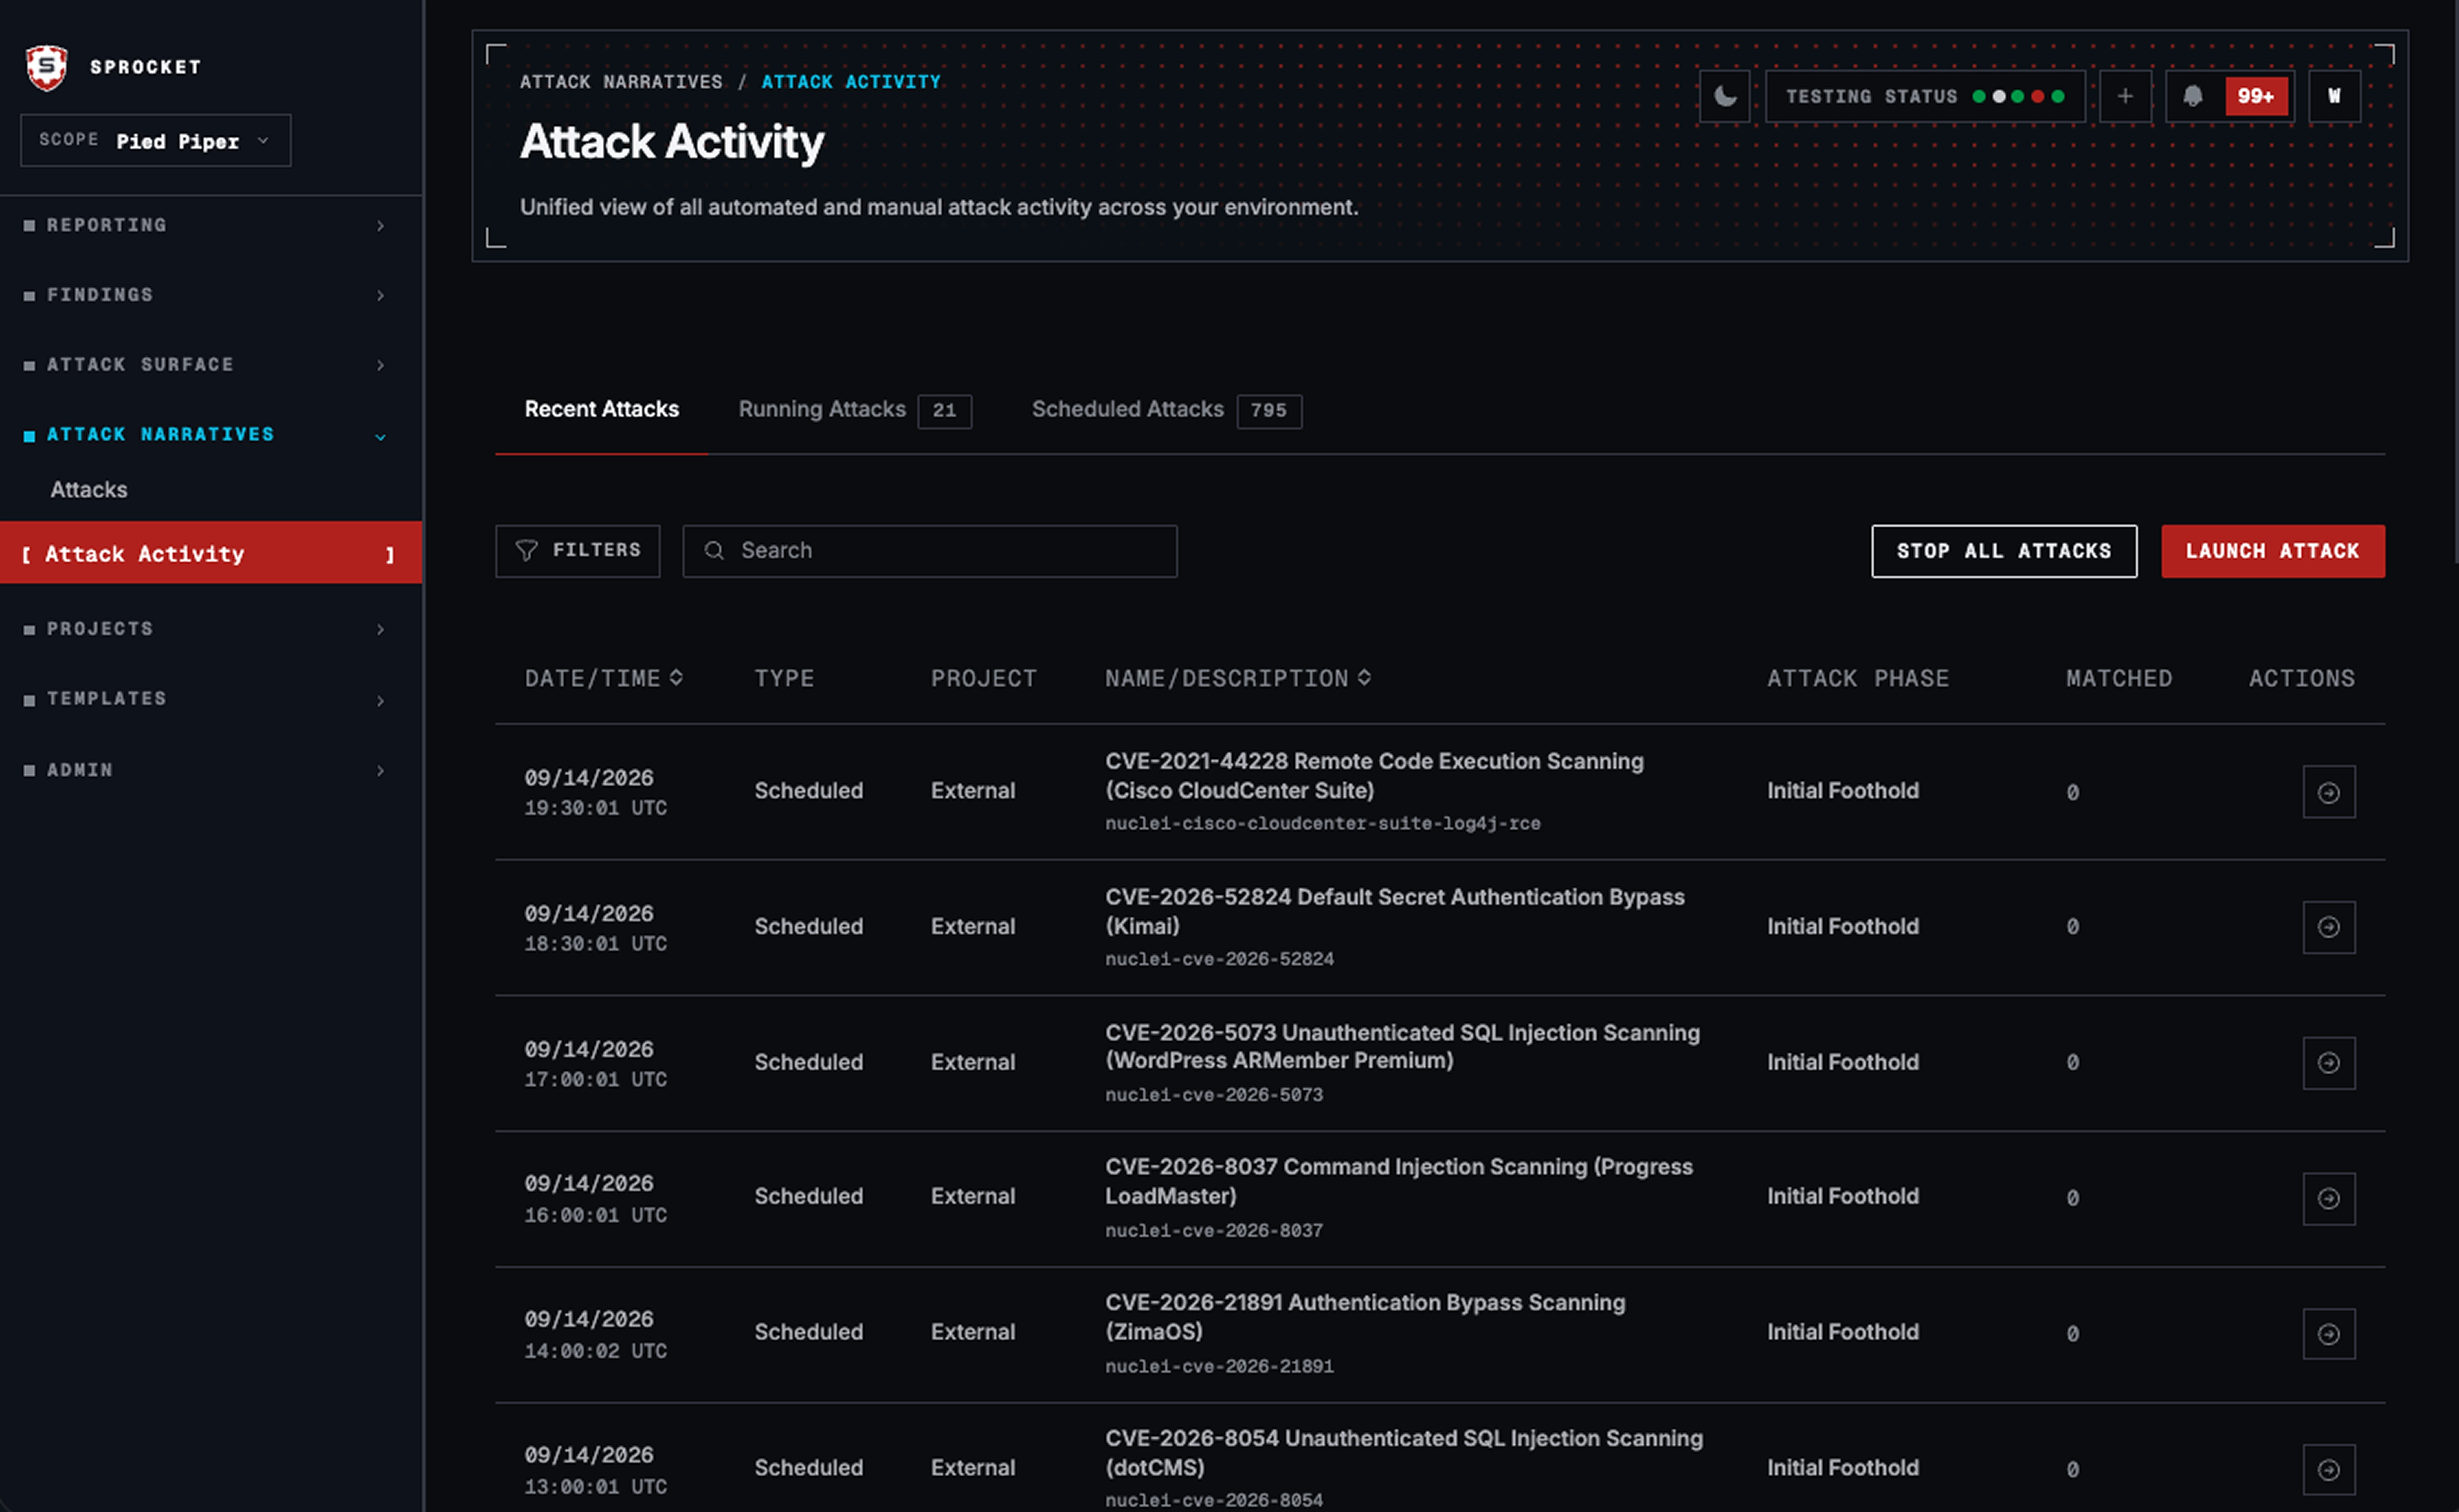Image resolution: width=2459 pixels, height=1512 pixels.
Task: Open the Testing Status indicator
Action: (x=1925, y=97)
